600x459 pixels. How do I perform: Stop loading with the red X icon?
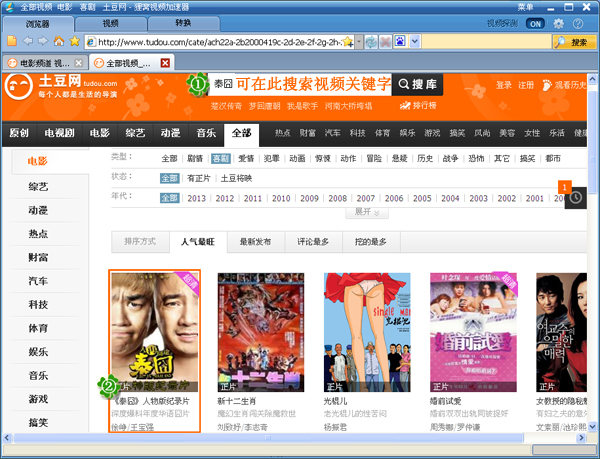385,42
